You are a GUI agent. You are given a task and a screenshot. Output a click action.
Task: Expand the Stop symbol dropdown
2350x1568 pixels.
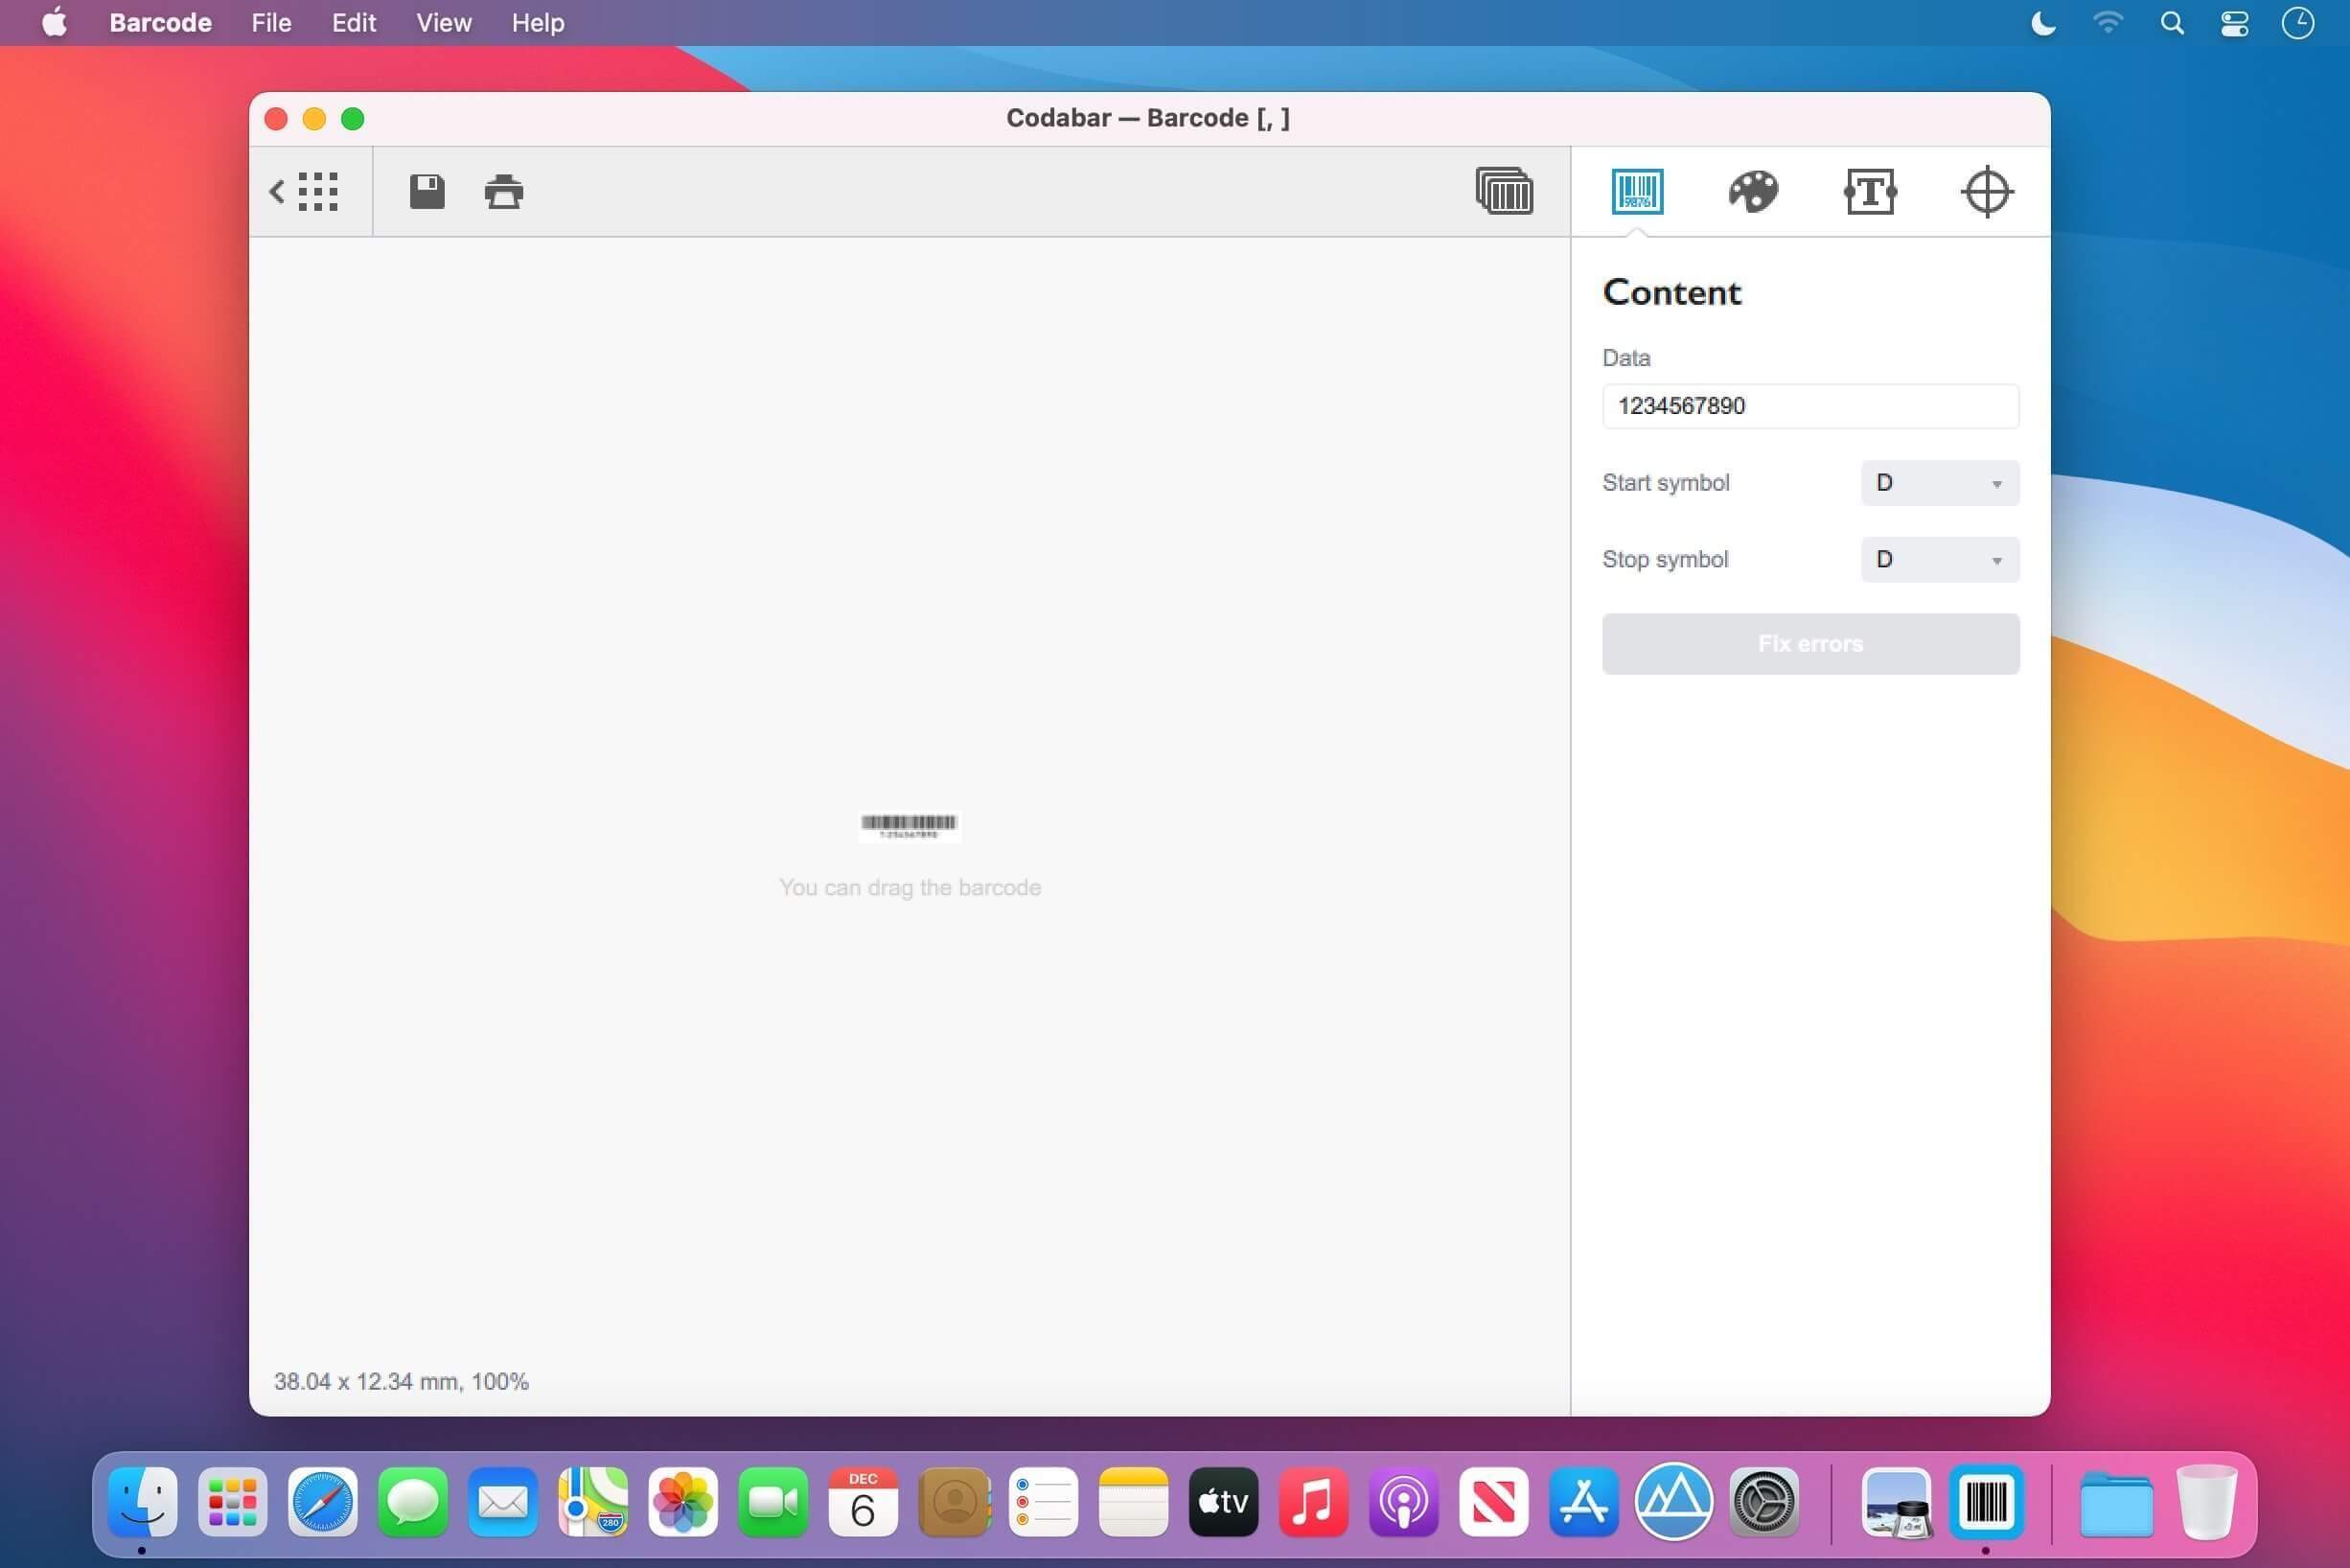point(1939,559)
